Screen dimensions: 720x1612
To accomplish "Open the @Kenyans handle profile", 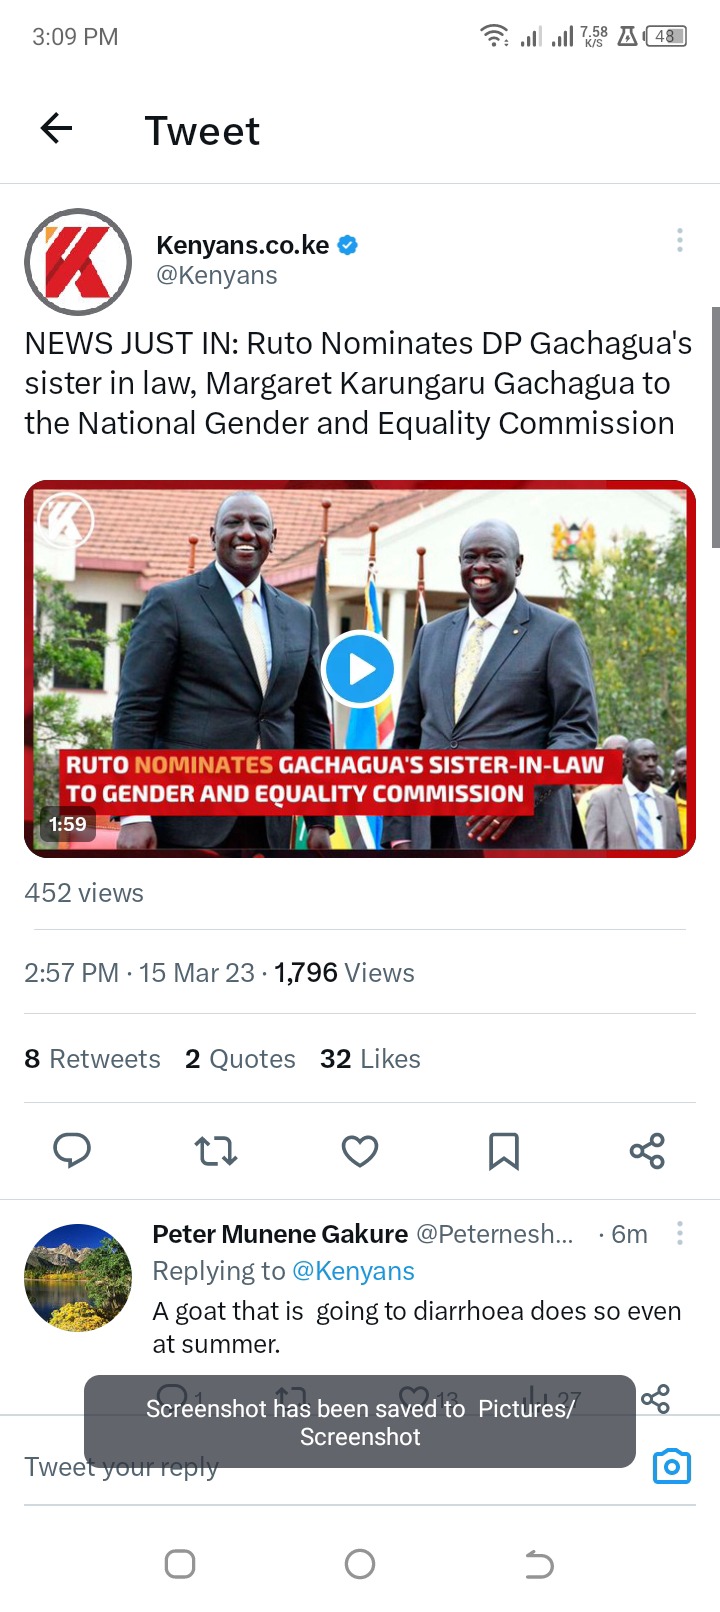I will pyautogui.click(x=217, y=275).
